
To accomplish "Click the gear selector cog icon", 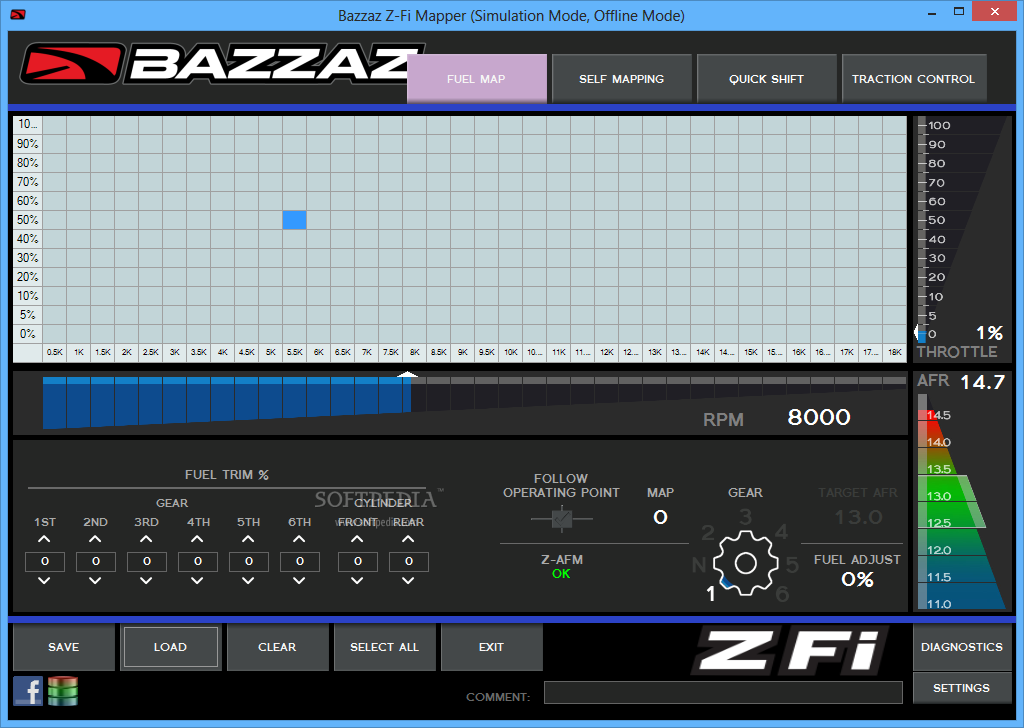I will [745, 563].
